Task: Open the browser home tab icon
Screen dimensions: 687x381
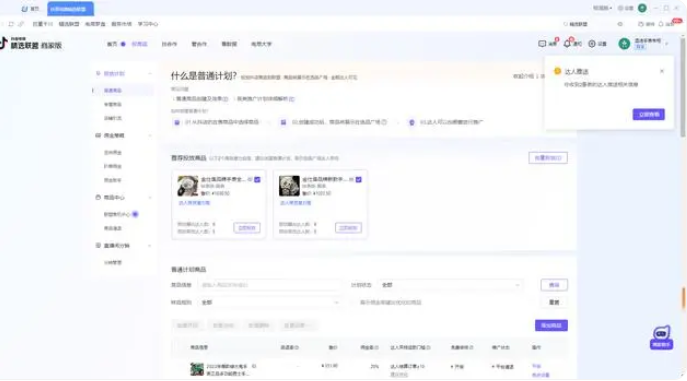Action: point(25,9)
